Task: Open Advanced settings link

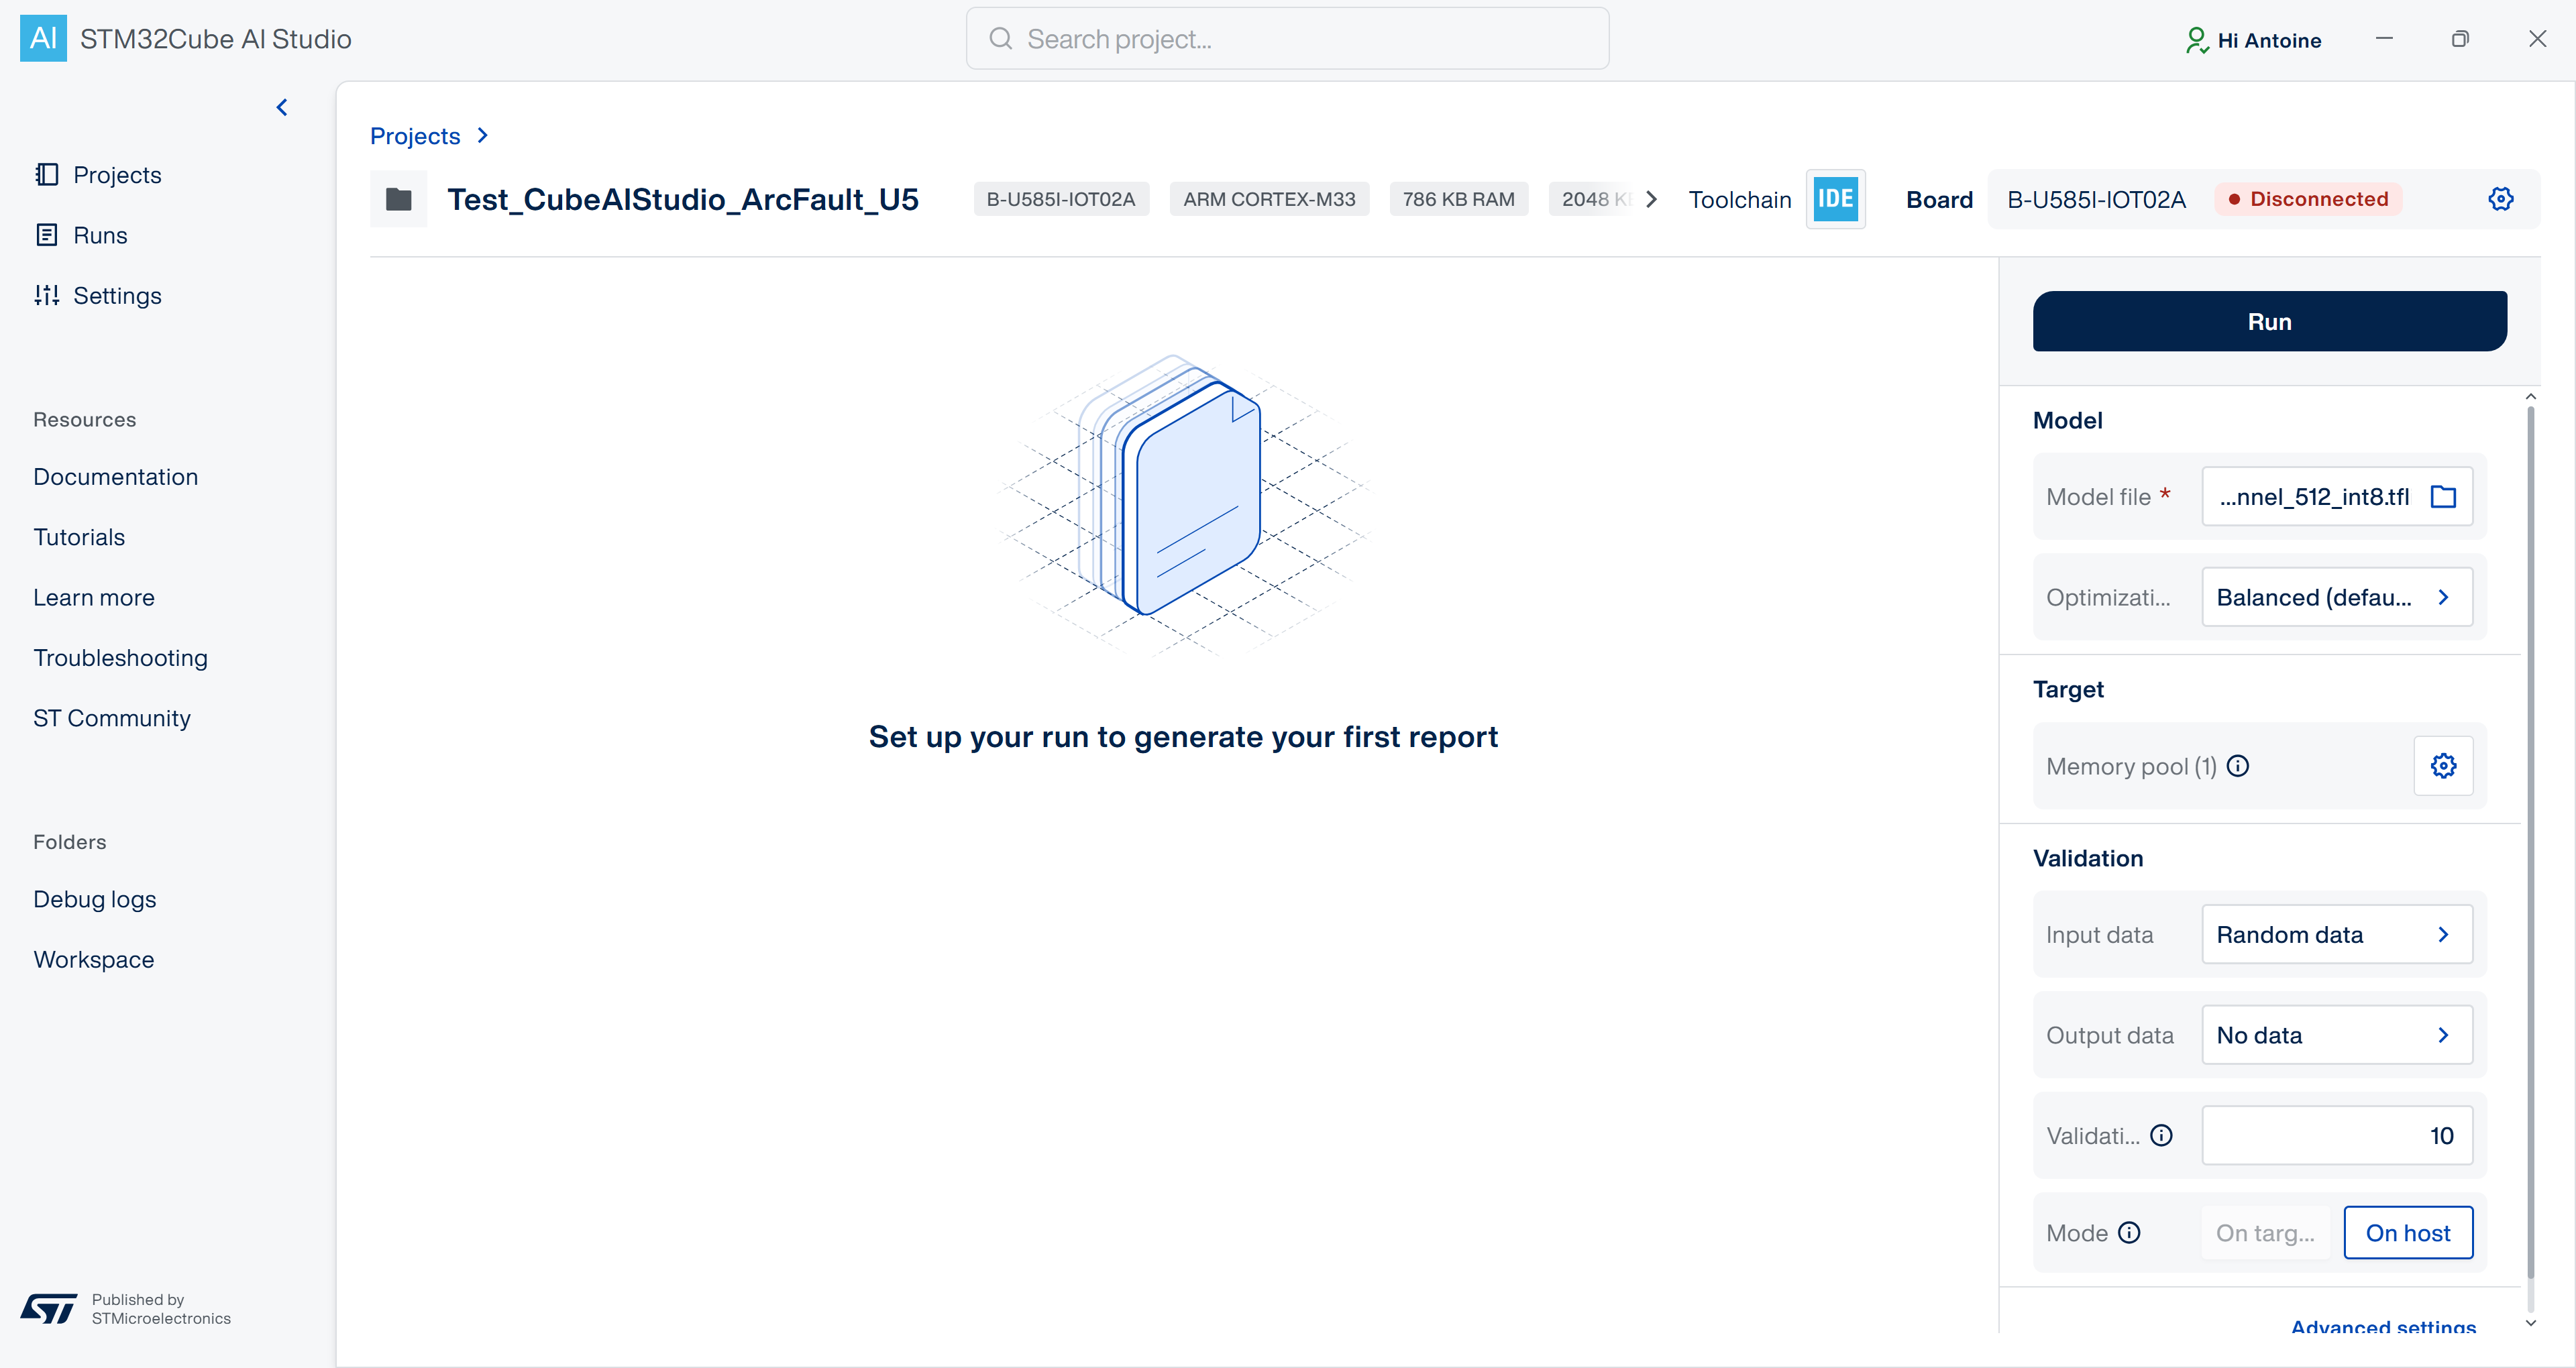Action: pyautogui.click(x=2383, y=1326)
